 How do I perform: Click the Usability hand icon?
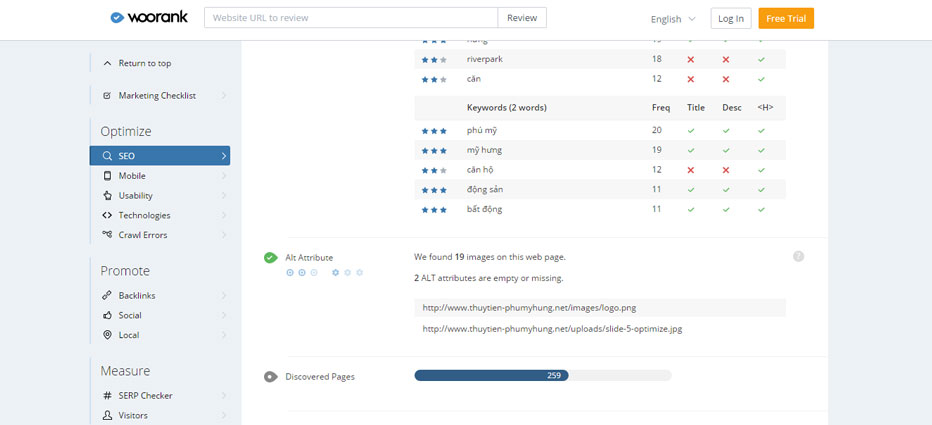click(x=107, y=196)
